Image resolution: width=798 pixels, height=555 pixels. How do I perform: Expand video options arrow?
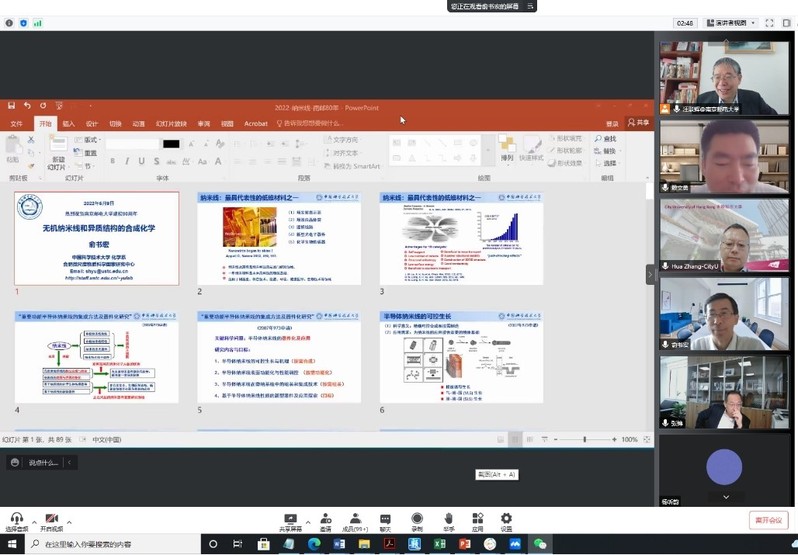69,522
